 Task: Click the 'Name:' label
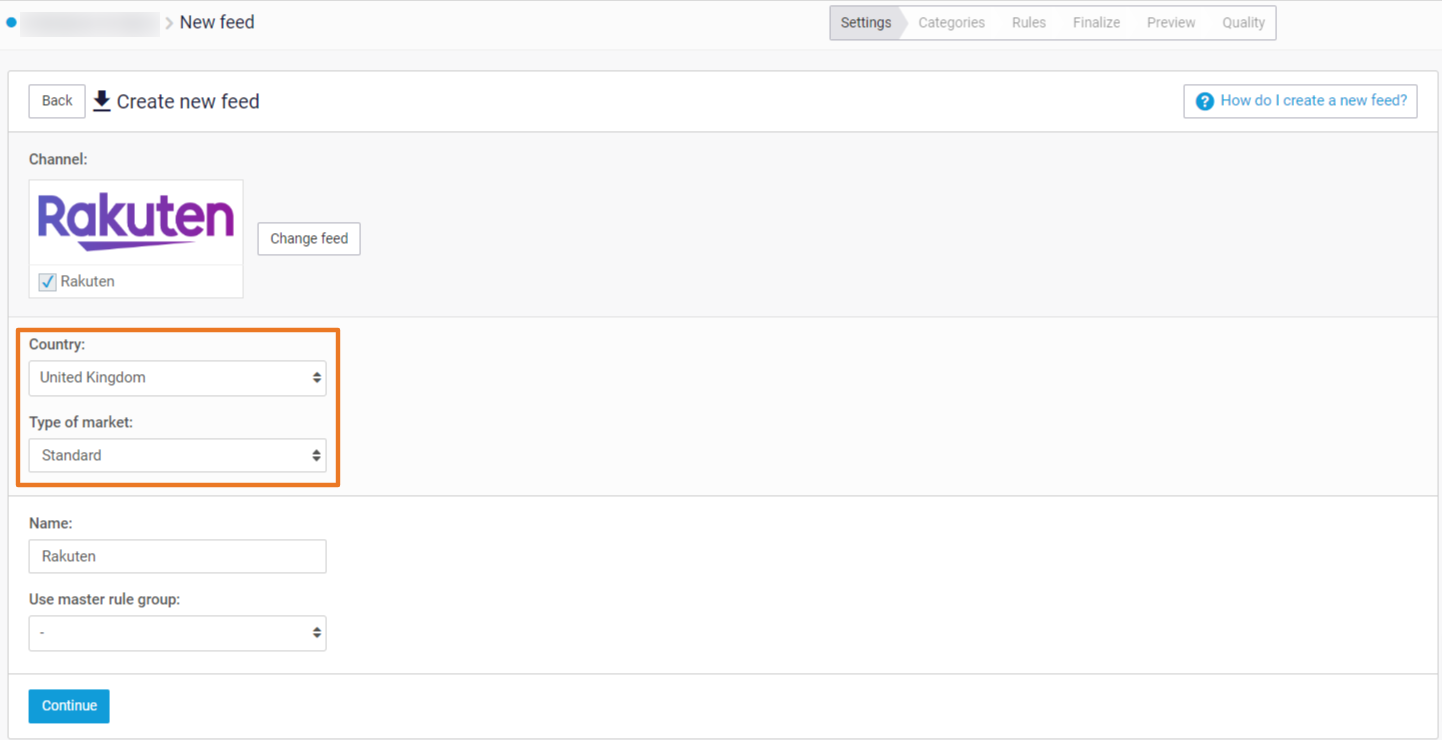(x=51, y=523)
